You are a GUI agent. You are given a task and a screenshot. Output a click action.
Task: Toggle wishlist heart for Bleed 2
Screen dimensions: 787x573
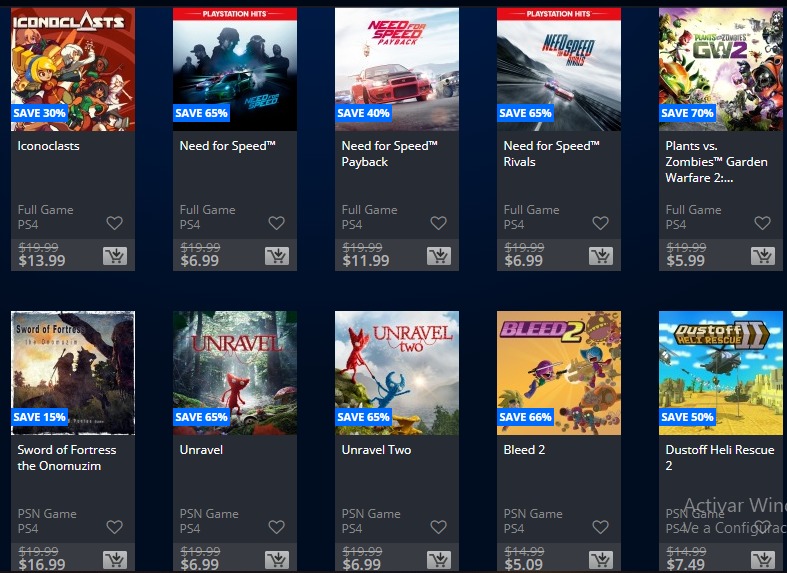pos(600,527)
